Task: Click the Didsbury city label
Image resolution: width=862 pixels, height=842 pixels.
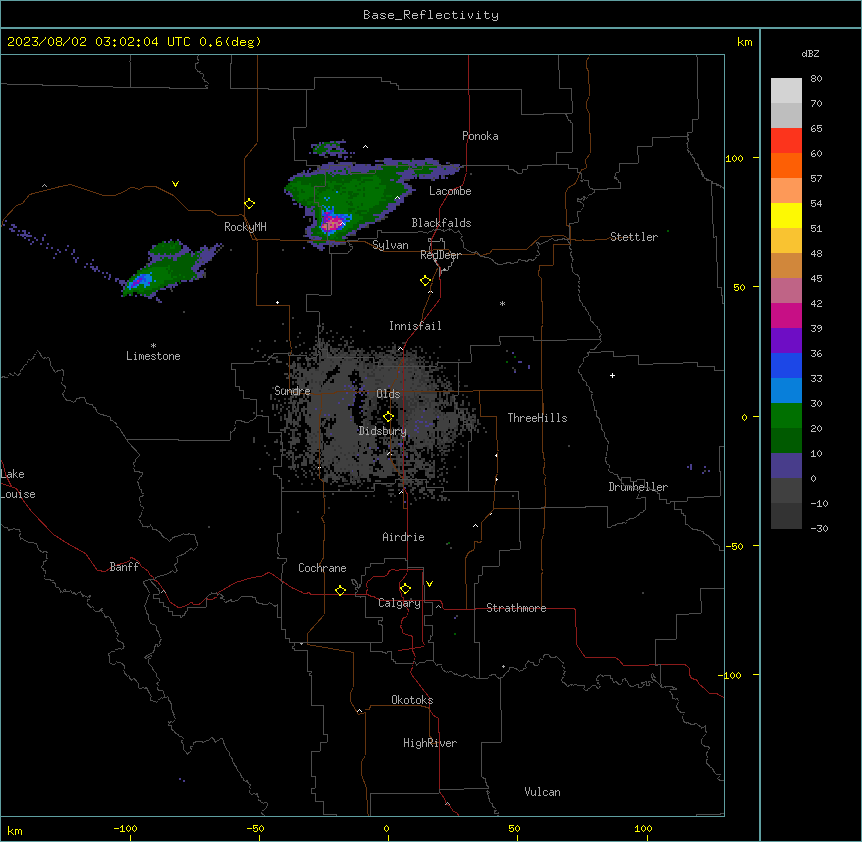Action: pyautogui.click(x=383, y=431)
